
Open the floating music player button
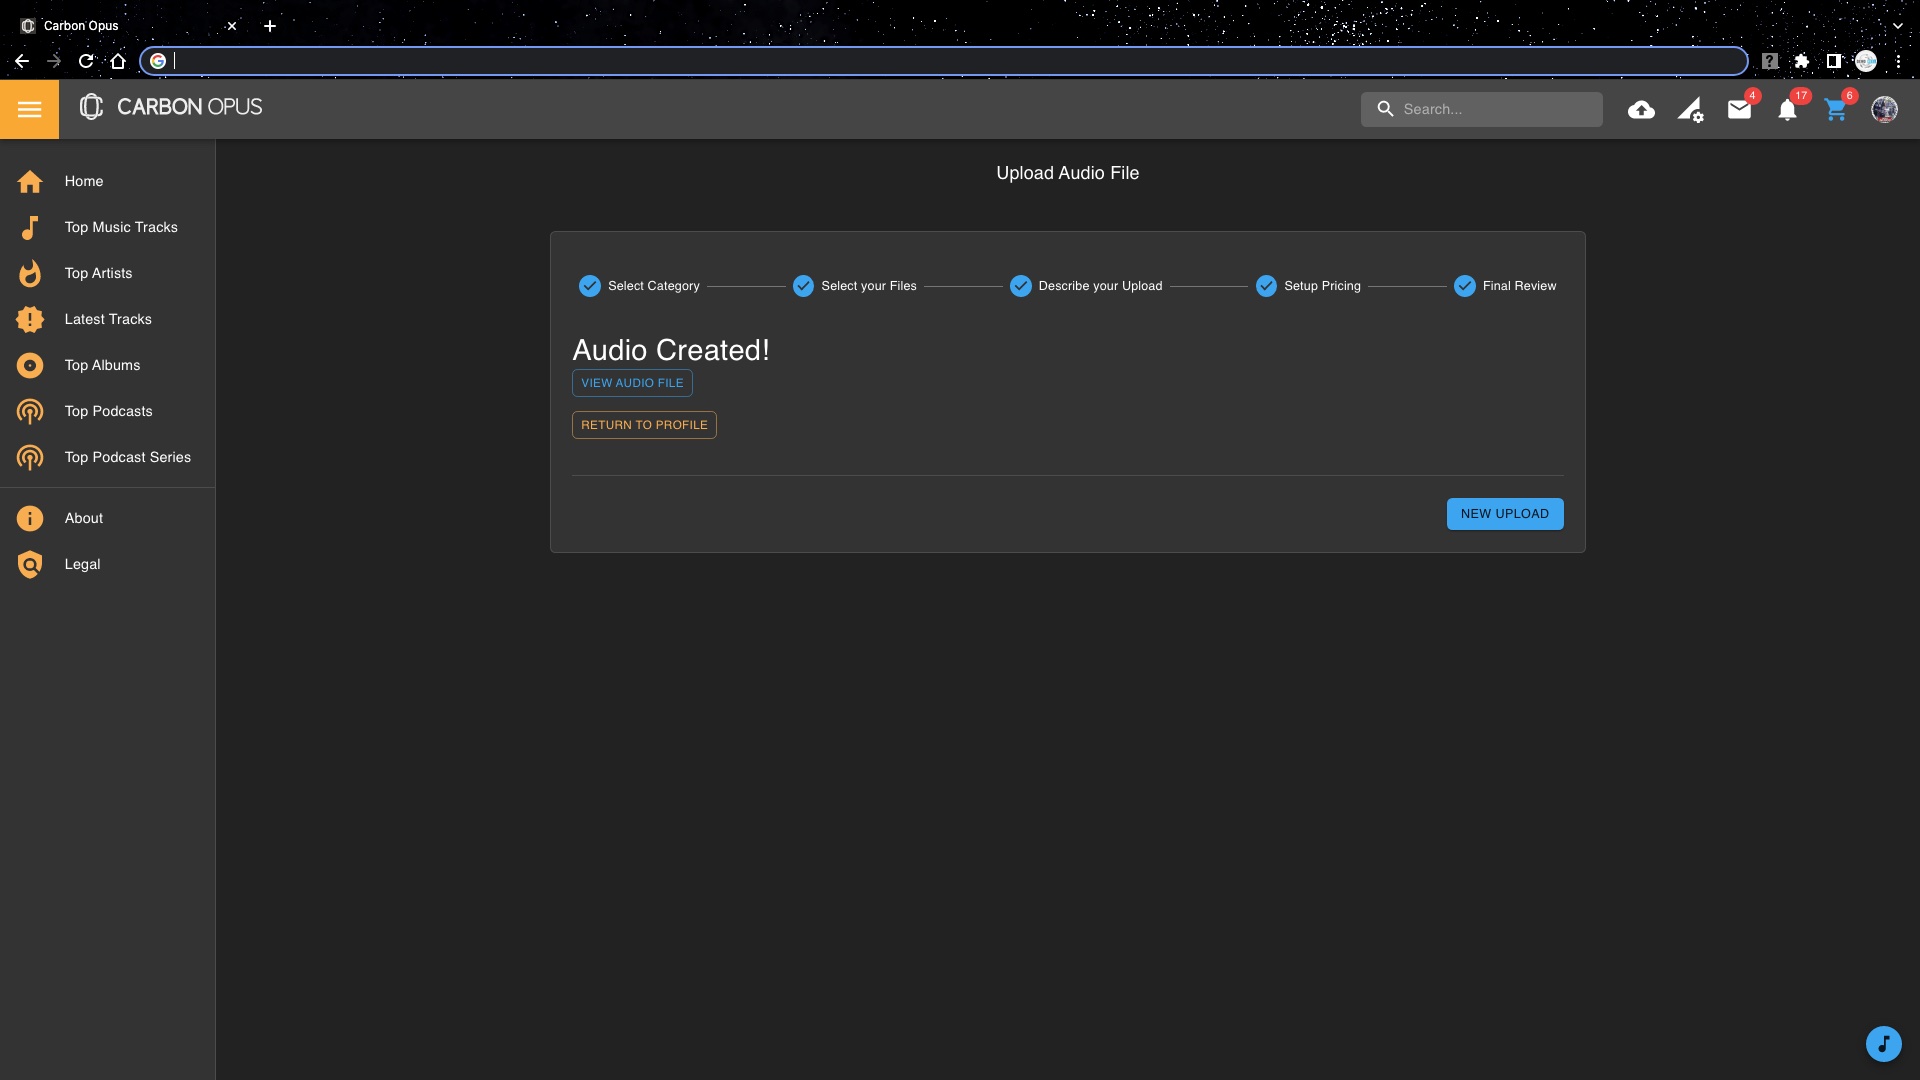(x=1883, y=1044)
